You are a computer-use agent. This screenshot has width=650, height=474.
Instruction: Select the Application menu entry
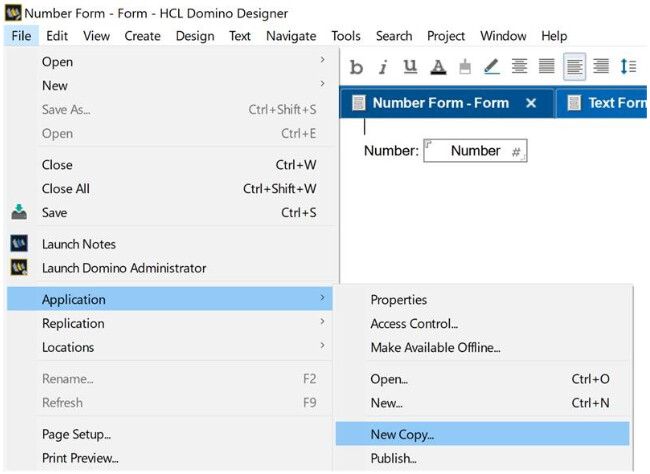coord(170,299)
